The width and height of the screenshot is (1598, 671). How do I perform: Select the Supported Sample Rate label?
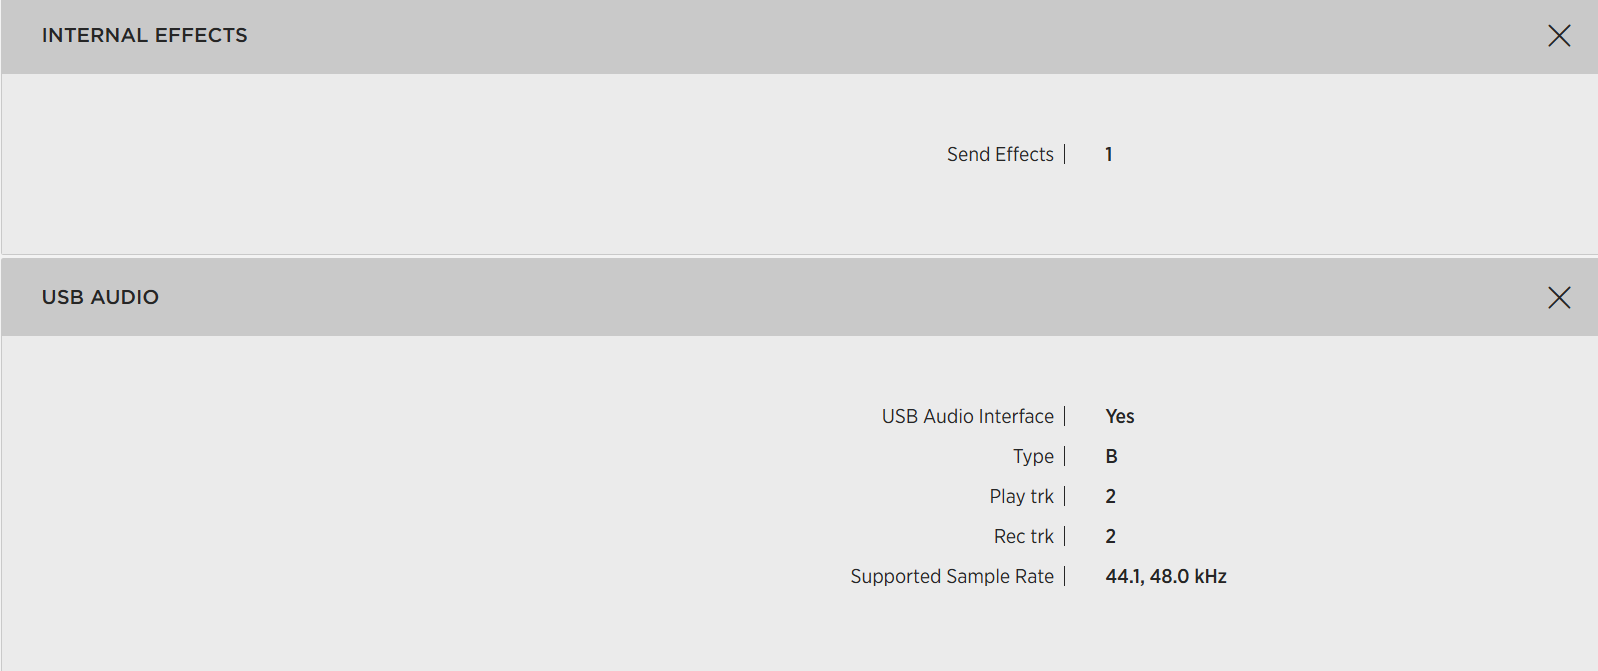(952, 576)
